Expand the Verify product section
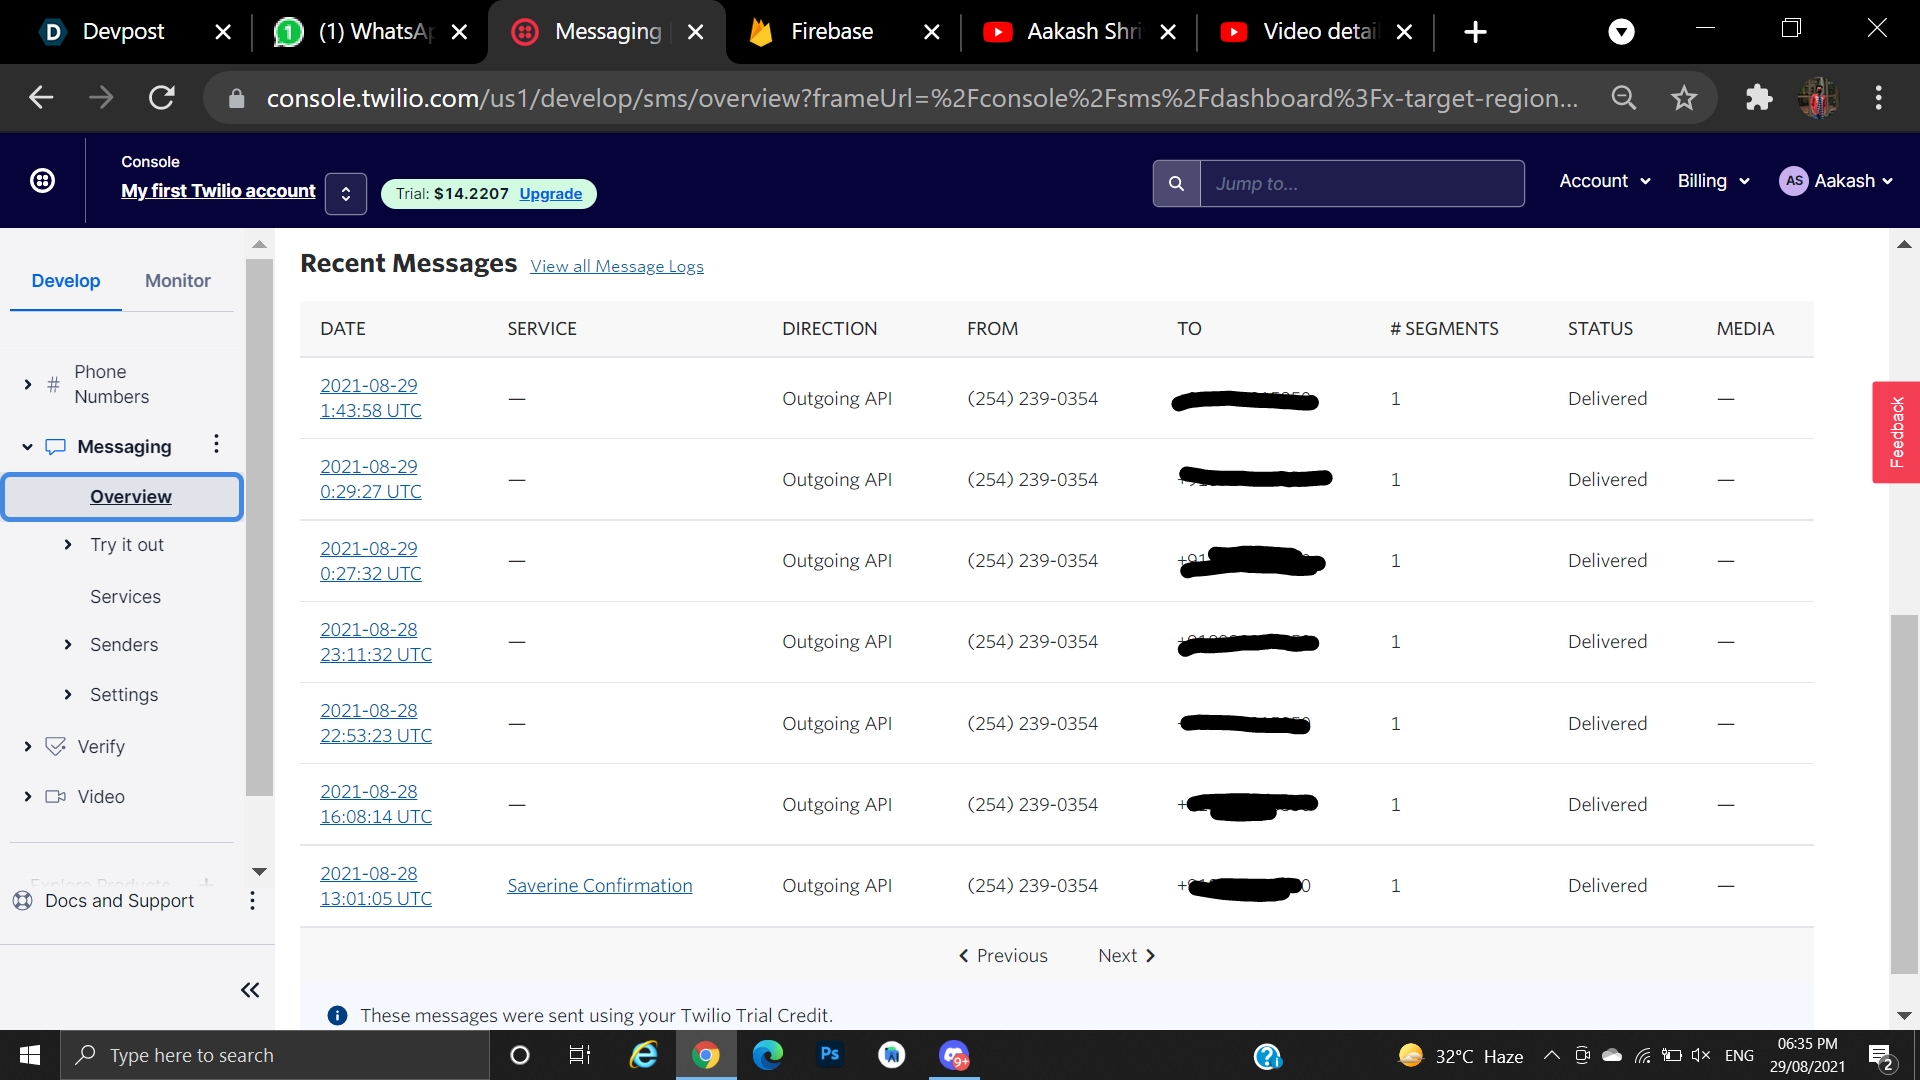The width and height of the screenshot is (1920, 1080). (x=28, y=747)
